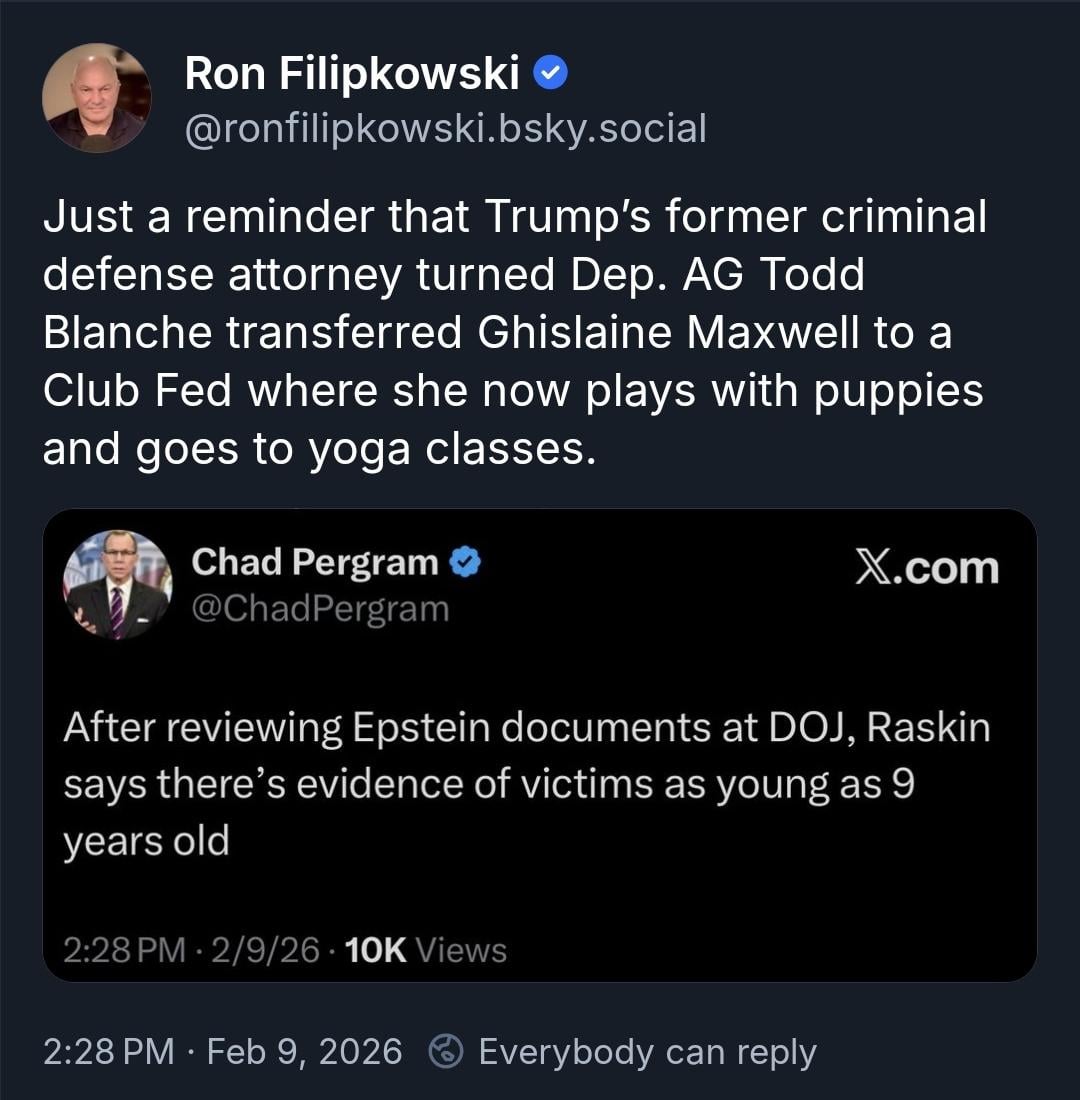Viewport: 1080px width, 1100px height.
Task: Open the Ron Filipkowski display name
Action: coord(352,73)
